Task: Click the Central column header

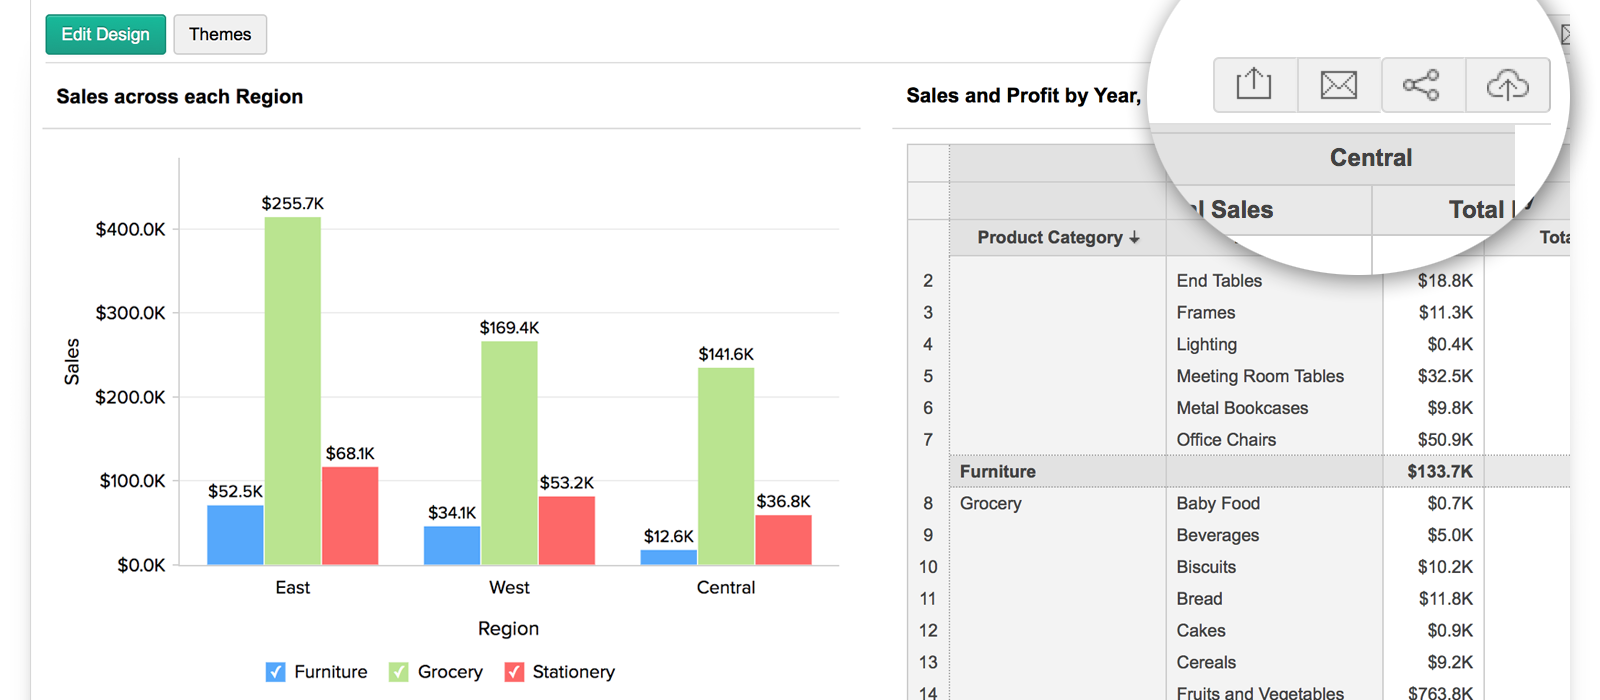Action: 1370,157
